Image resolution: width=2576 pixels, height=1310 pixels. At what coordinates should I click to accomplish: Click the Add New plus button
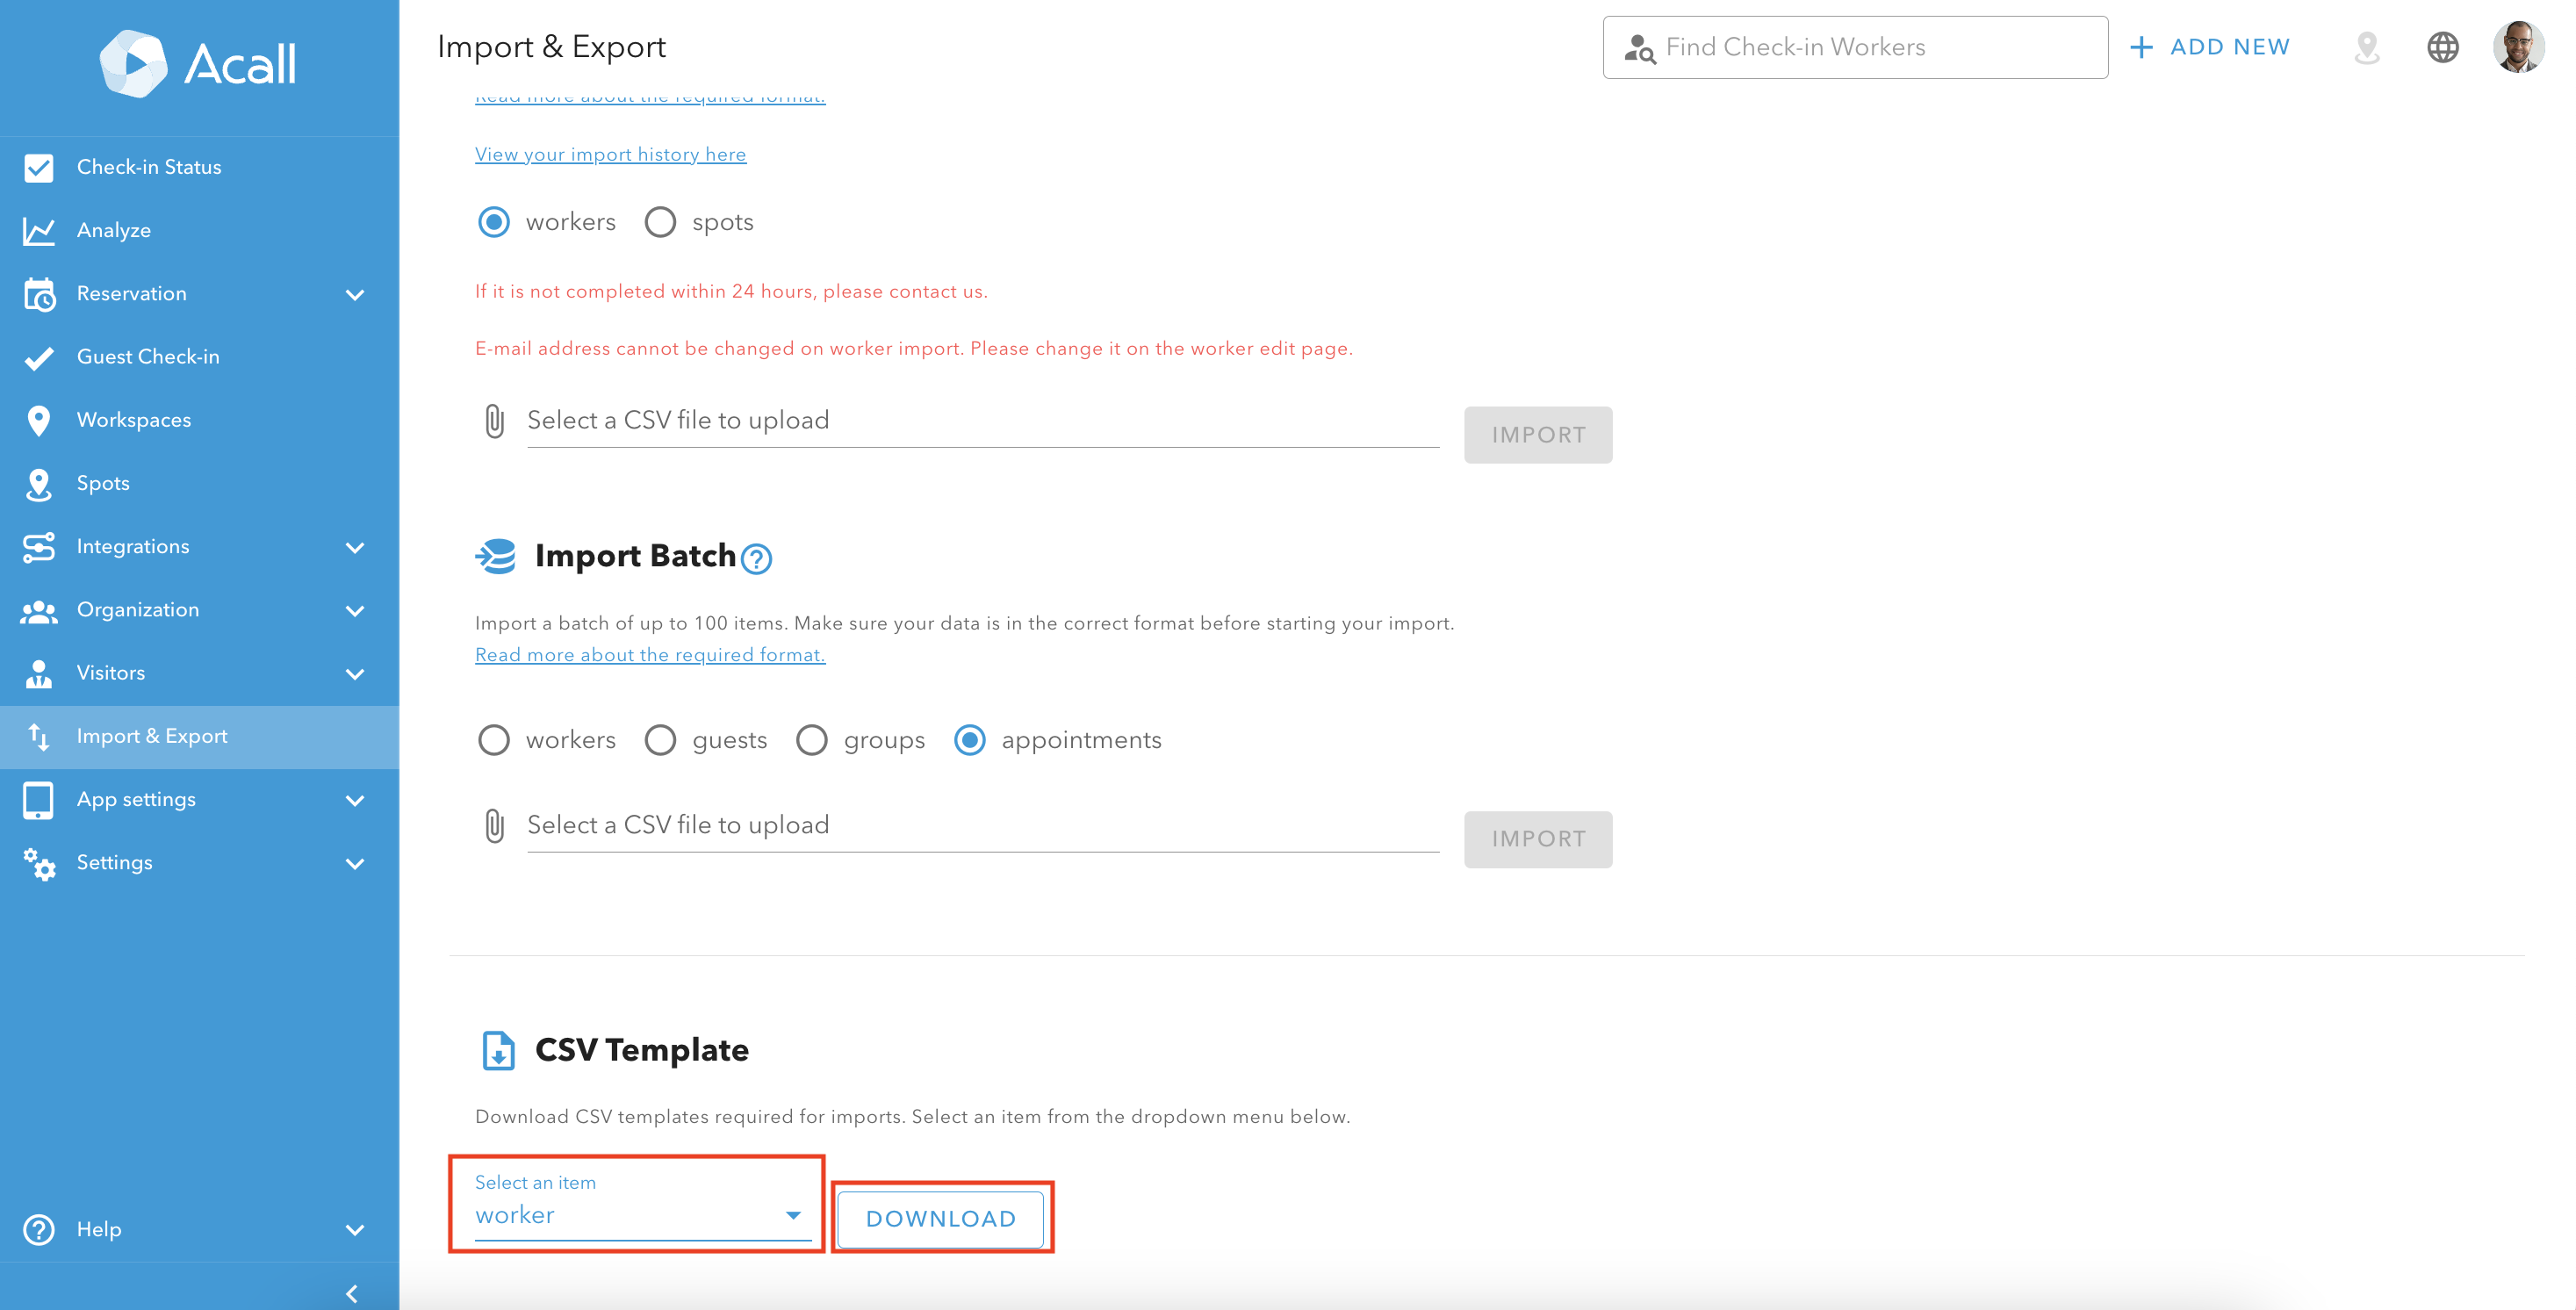coord(2210,47)
